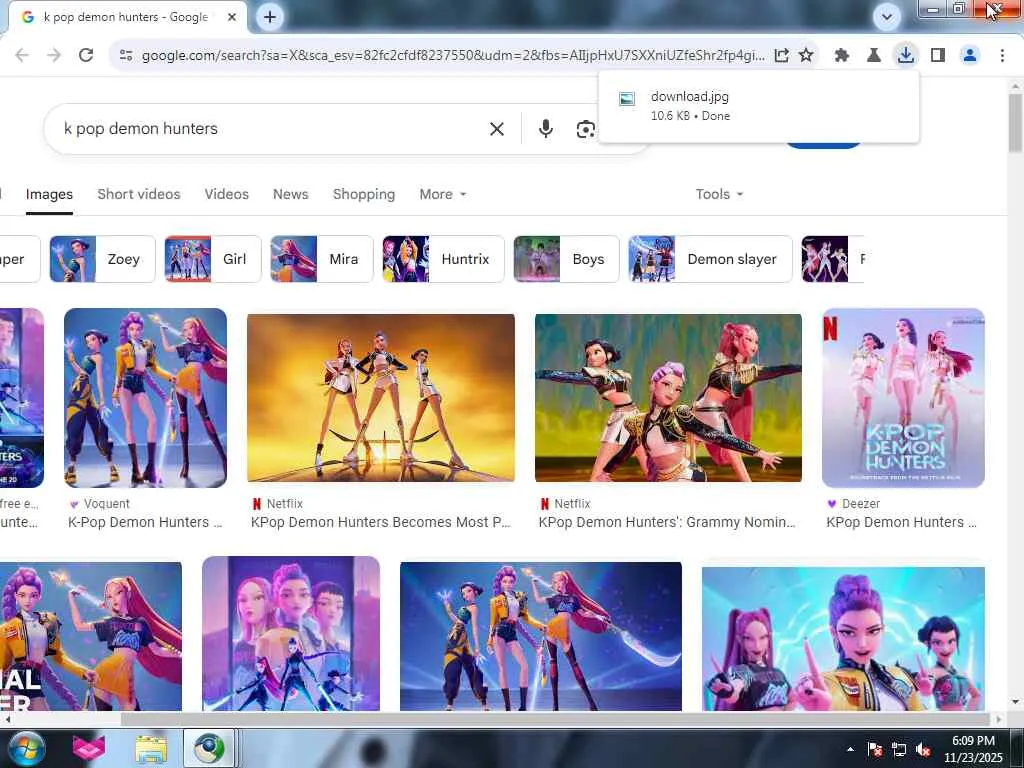Open site information icon in address bar
The image size is (1024, 768).
coord(126,56)
